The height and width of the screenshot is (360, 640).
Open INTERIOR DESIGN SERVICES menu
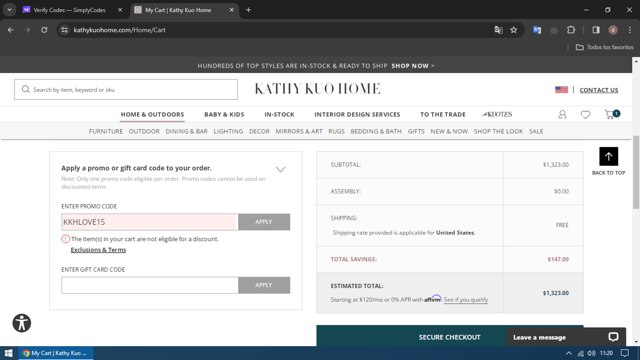pyautogui.click(x=357, y=114)
